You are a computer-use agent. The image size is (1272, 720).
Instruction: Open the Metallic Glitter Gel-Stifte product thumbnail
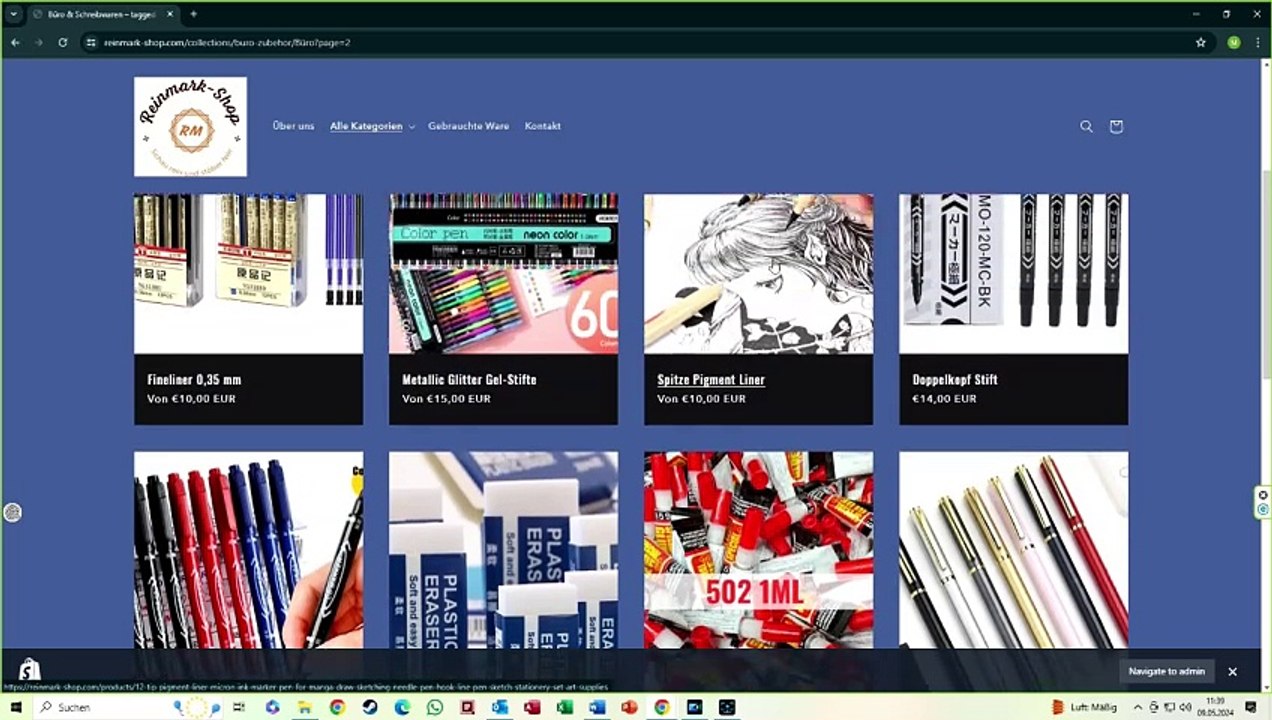point(503,273)
